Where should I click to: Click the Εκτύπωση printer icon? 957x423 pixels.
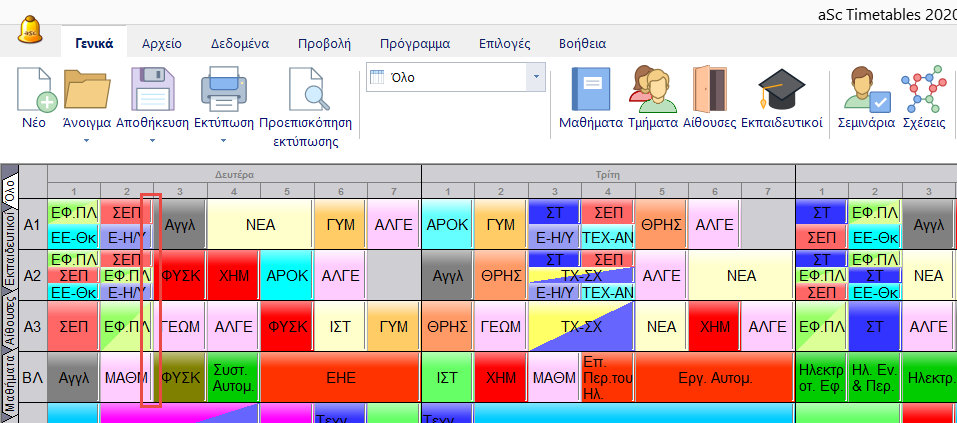click(x=223, y=92)
